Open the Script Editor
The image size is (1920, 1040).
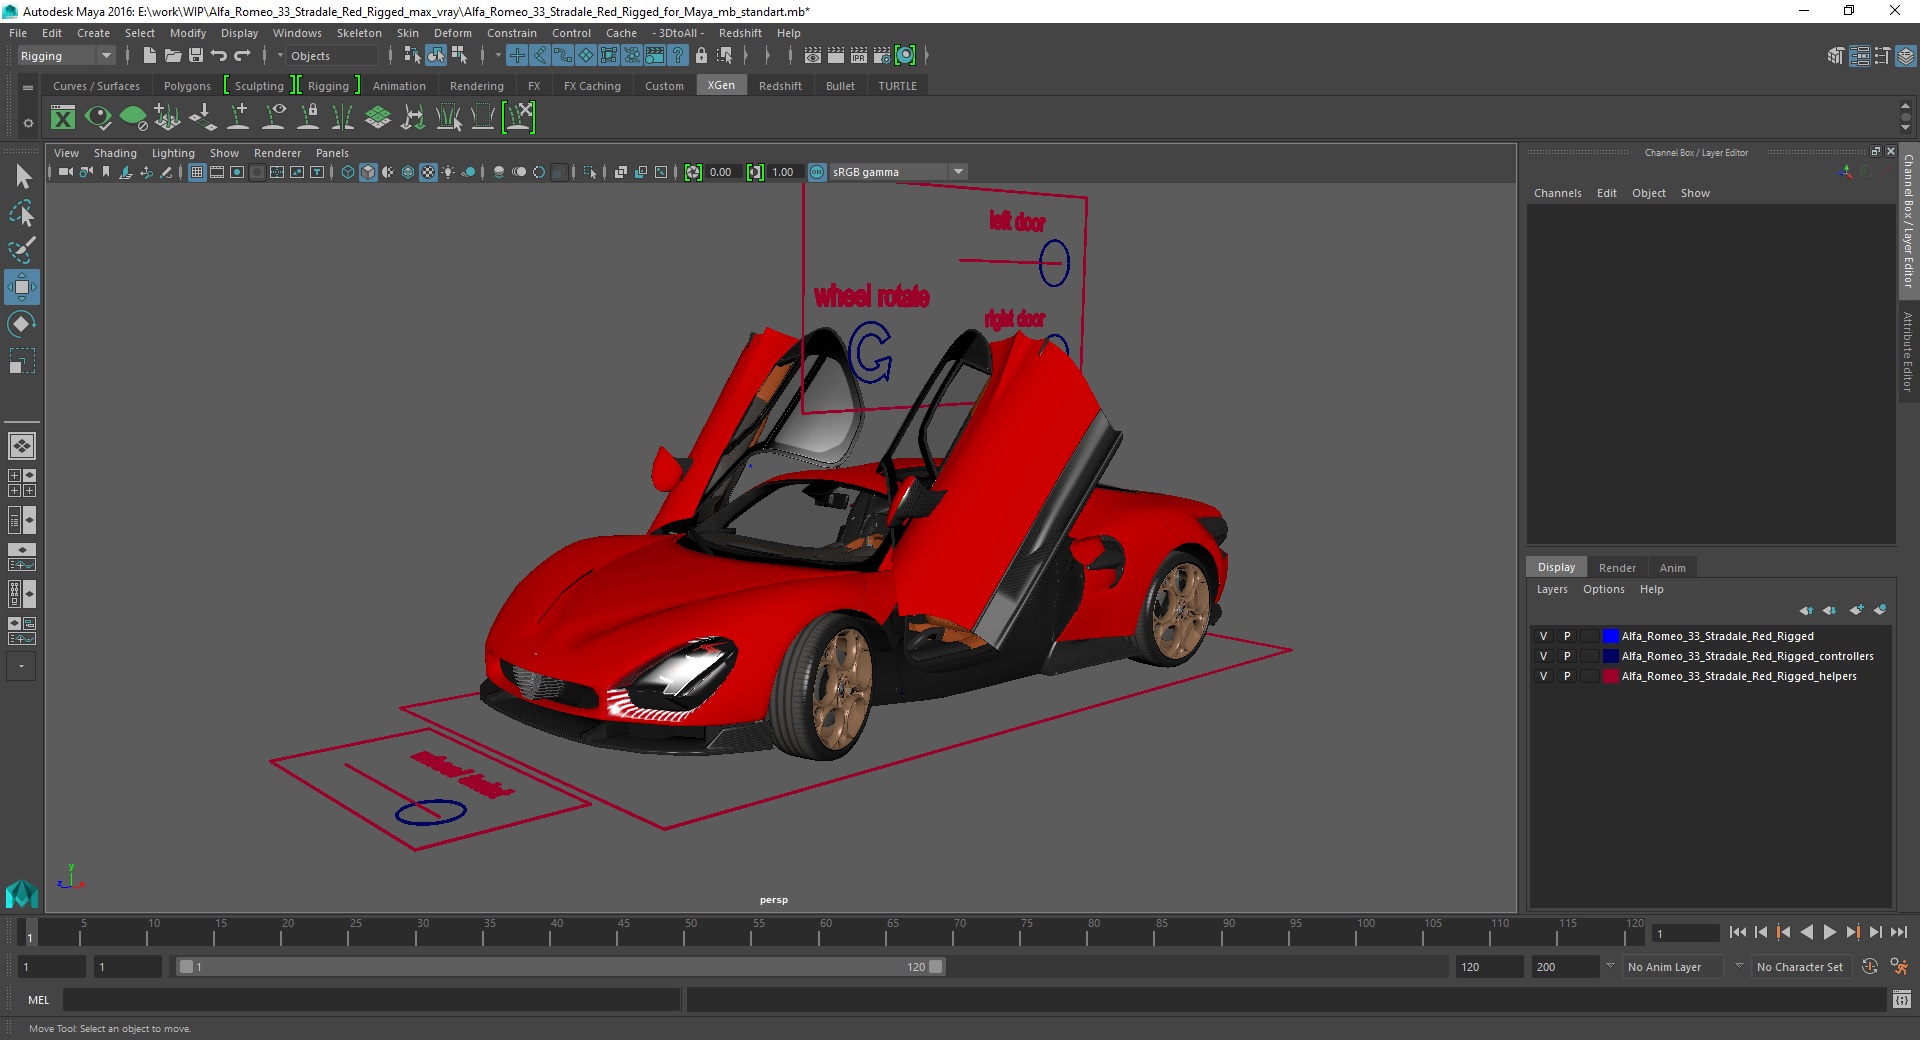tap(1901, 999)
